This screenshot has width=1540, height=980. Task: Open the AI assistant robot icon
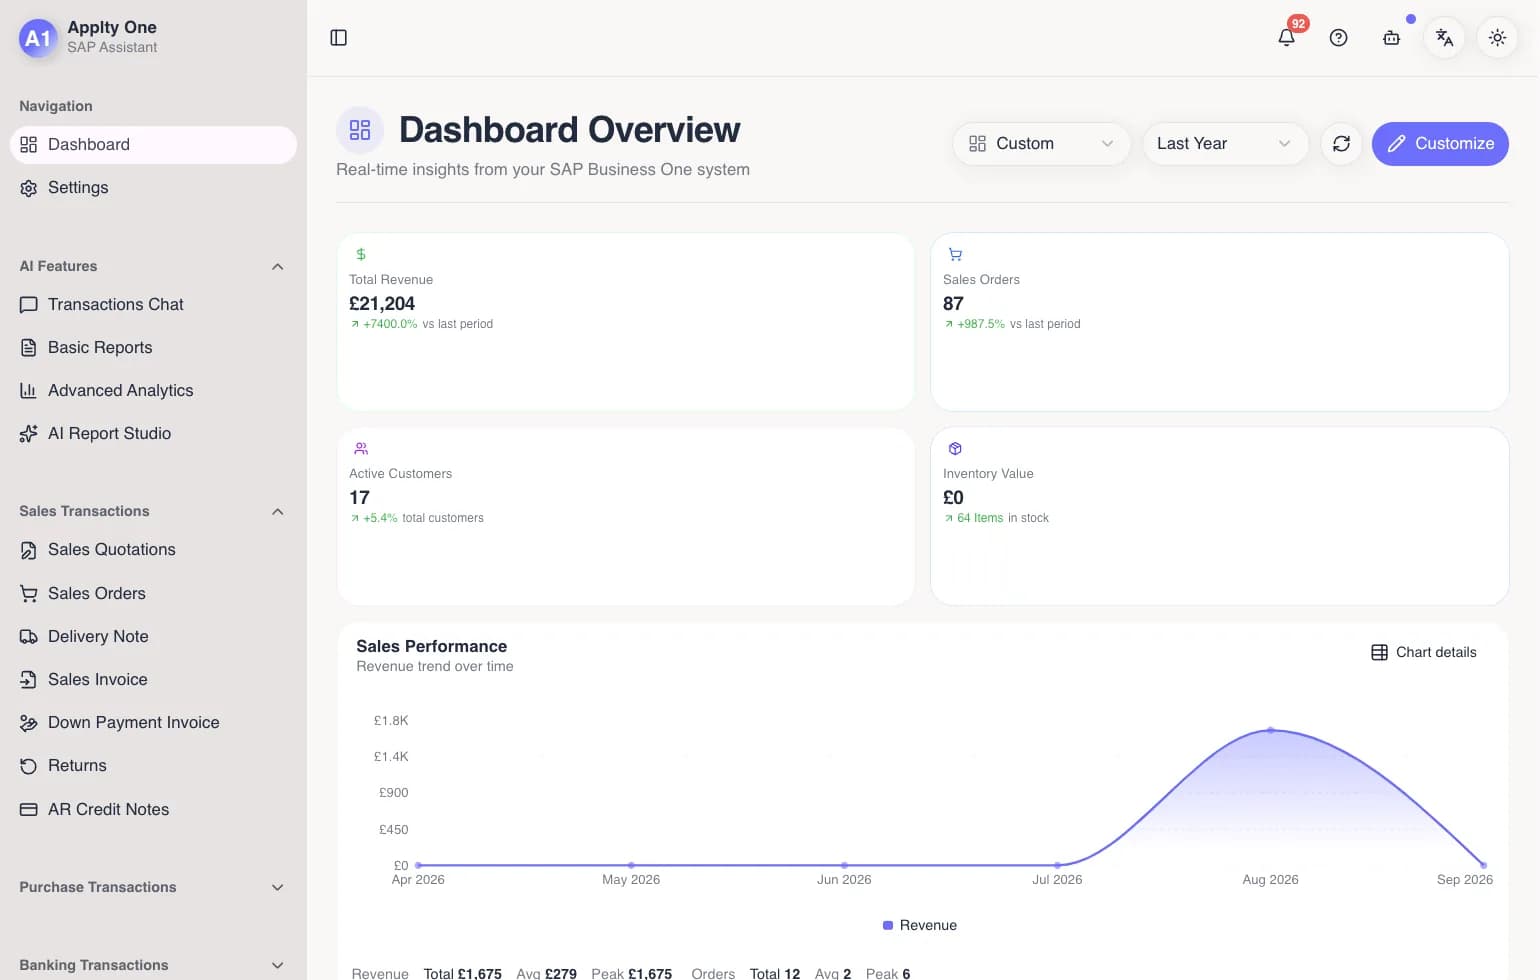coord(1391,38)
